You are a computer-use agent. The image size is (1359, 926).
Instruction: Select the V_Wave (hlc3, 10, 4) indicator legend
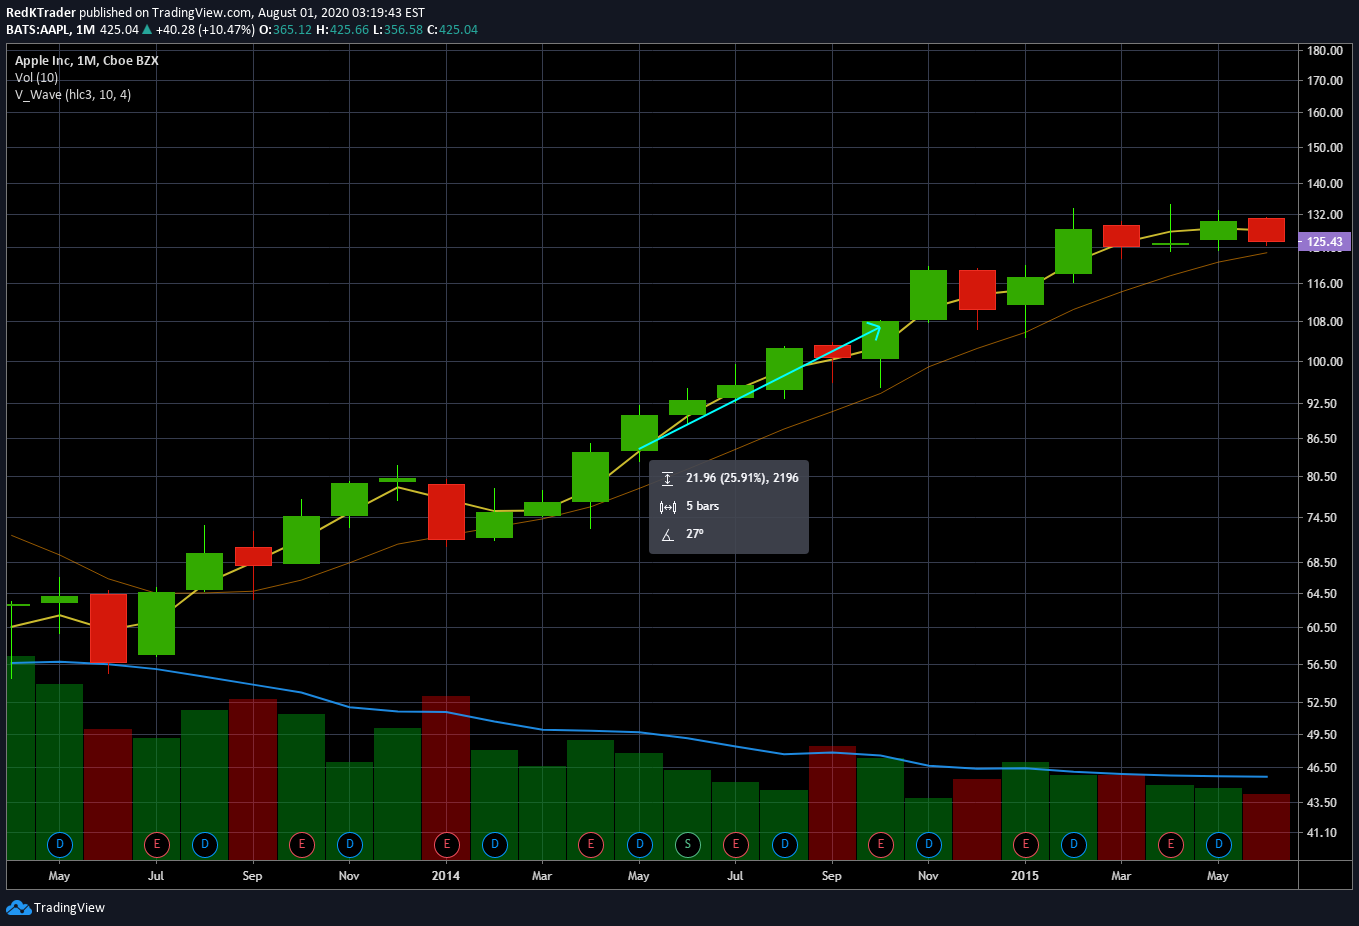pos(73,95)
